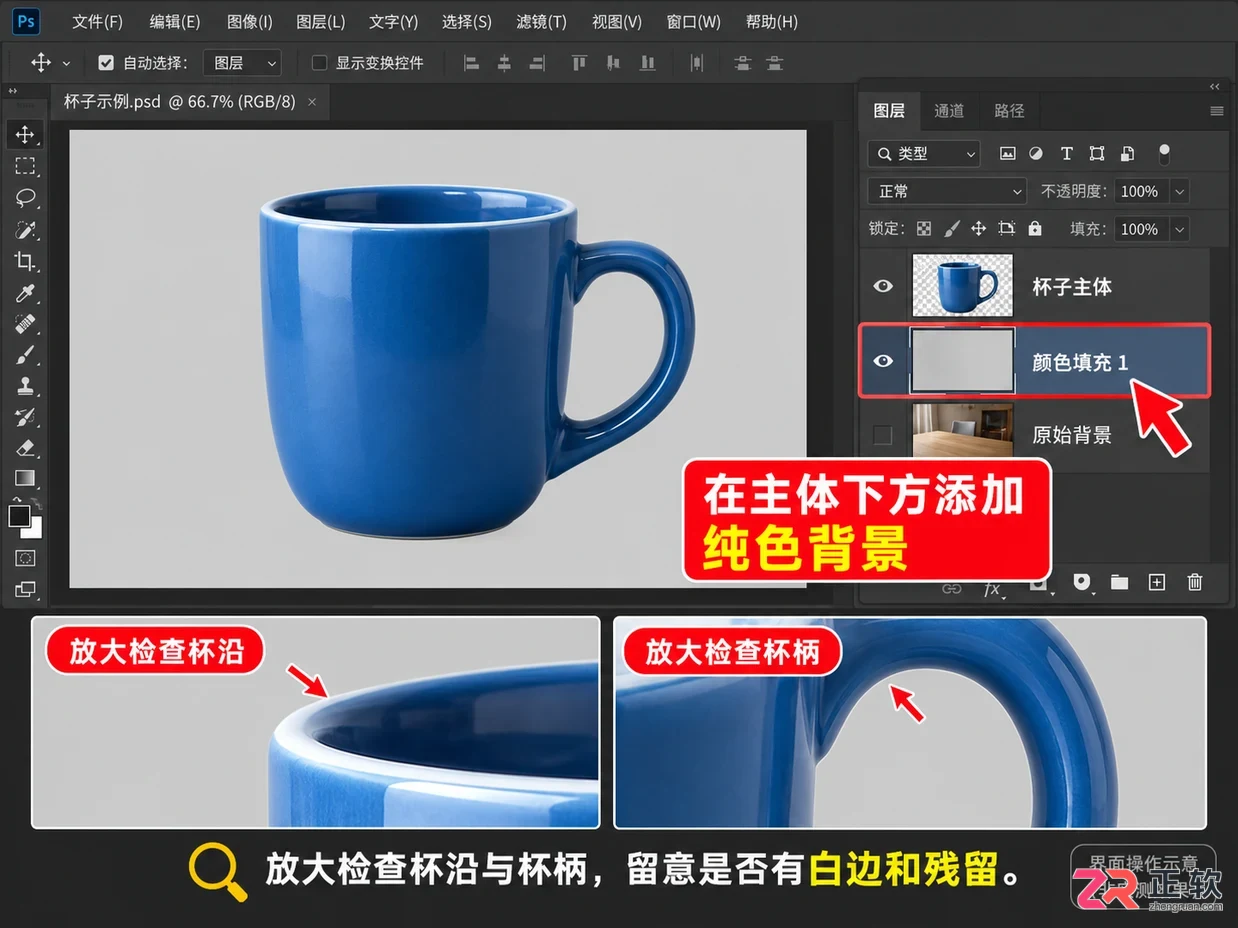Toggle the layer filter switch

(1163, 154)
